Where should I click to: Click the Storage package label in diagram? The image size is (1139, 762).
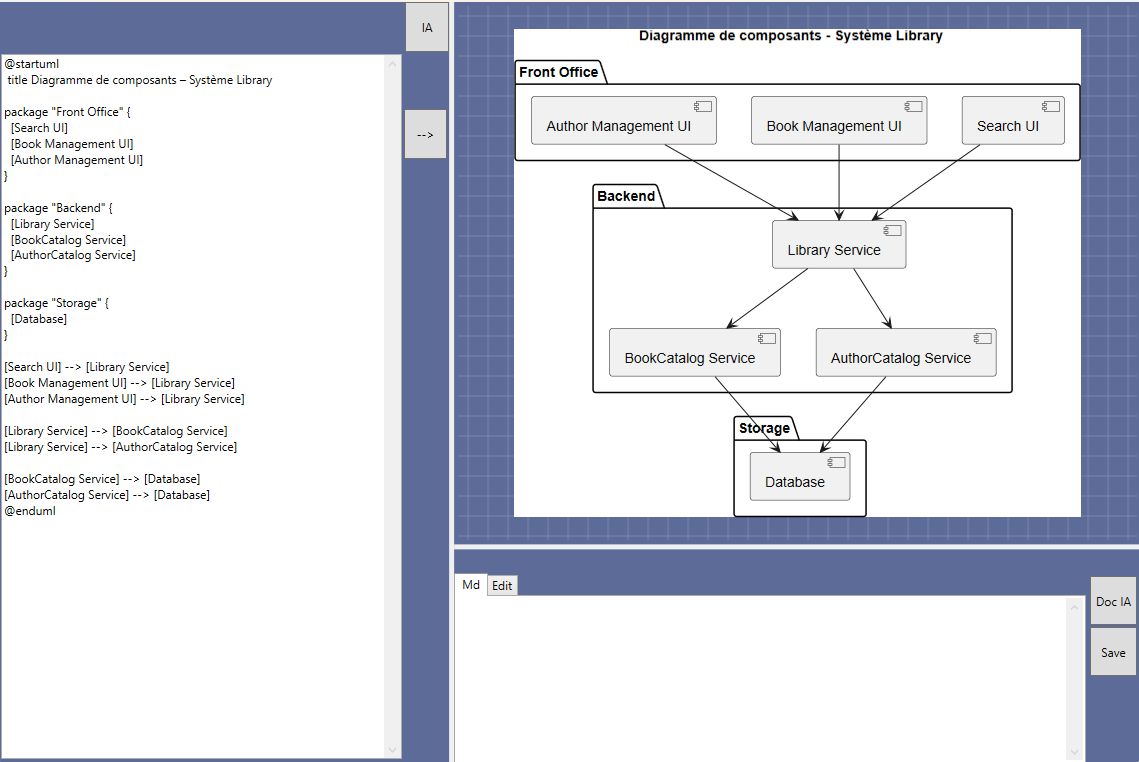pos(764,428)
